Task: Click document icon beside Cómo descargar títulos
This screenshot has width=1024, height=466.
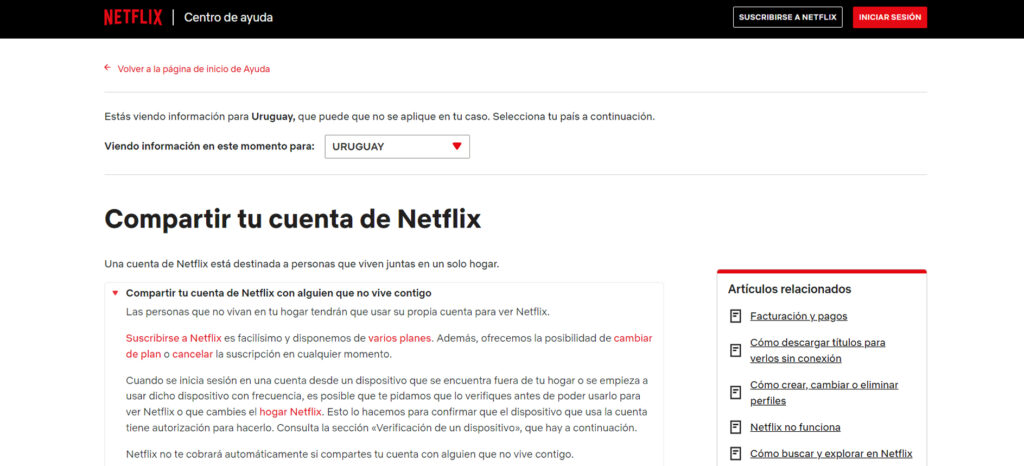Action: tap(736, 350)
